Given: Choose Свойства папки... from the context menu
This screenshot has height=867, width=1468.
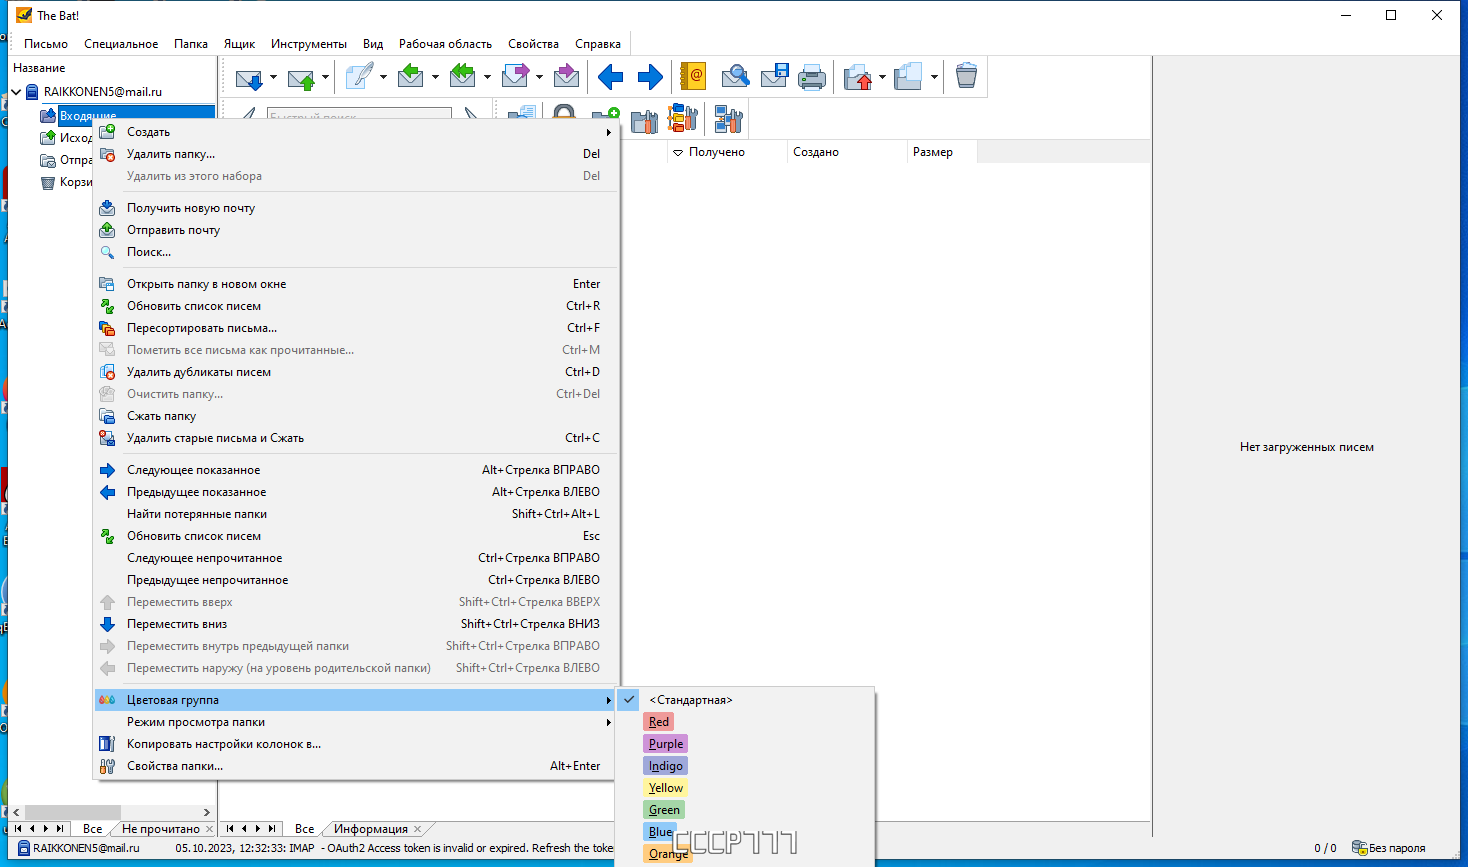Looking at the screenshot, I should (175, 766).
